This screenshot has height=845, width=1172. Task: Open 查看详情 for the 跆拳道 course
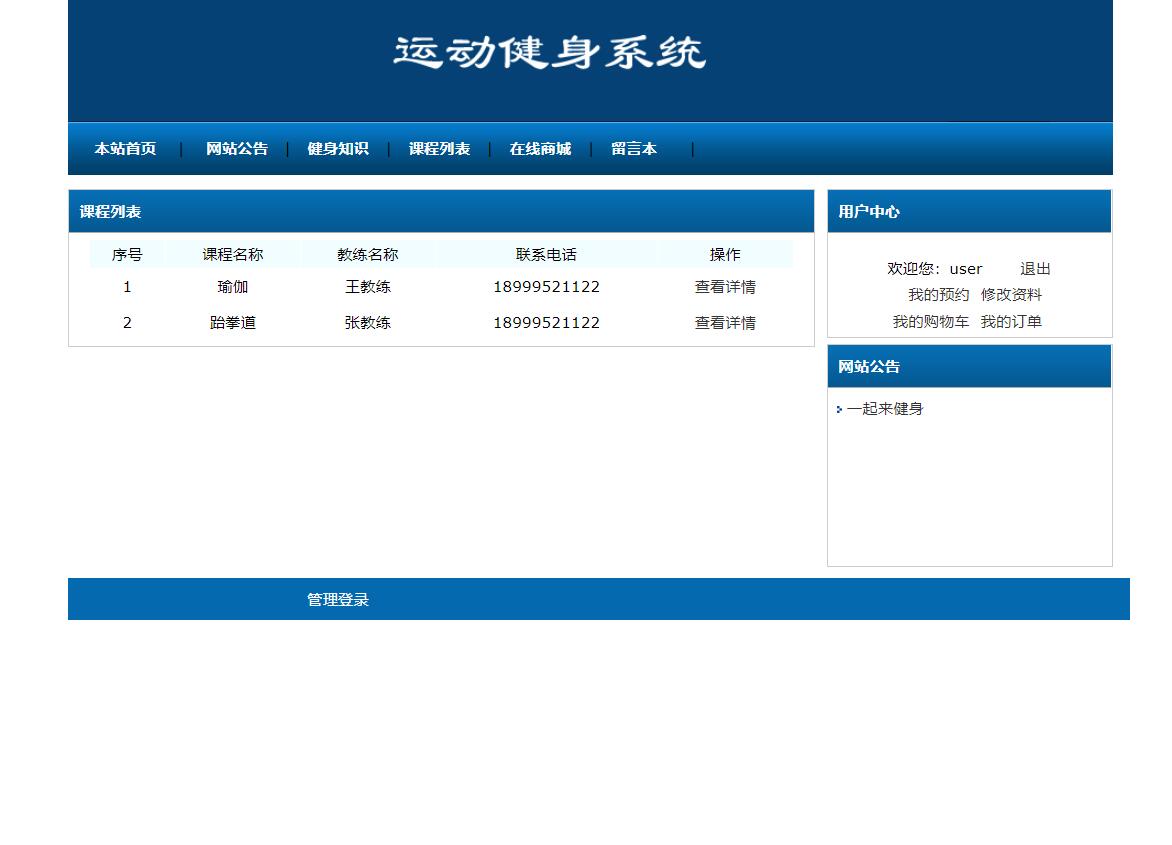[x=724, y=322]
